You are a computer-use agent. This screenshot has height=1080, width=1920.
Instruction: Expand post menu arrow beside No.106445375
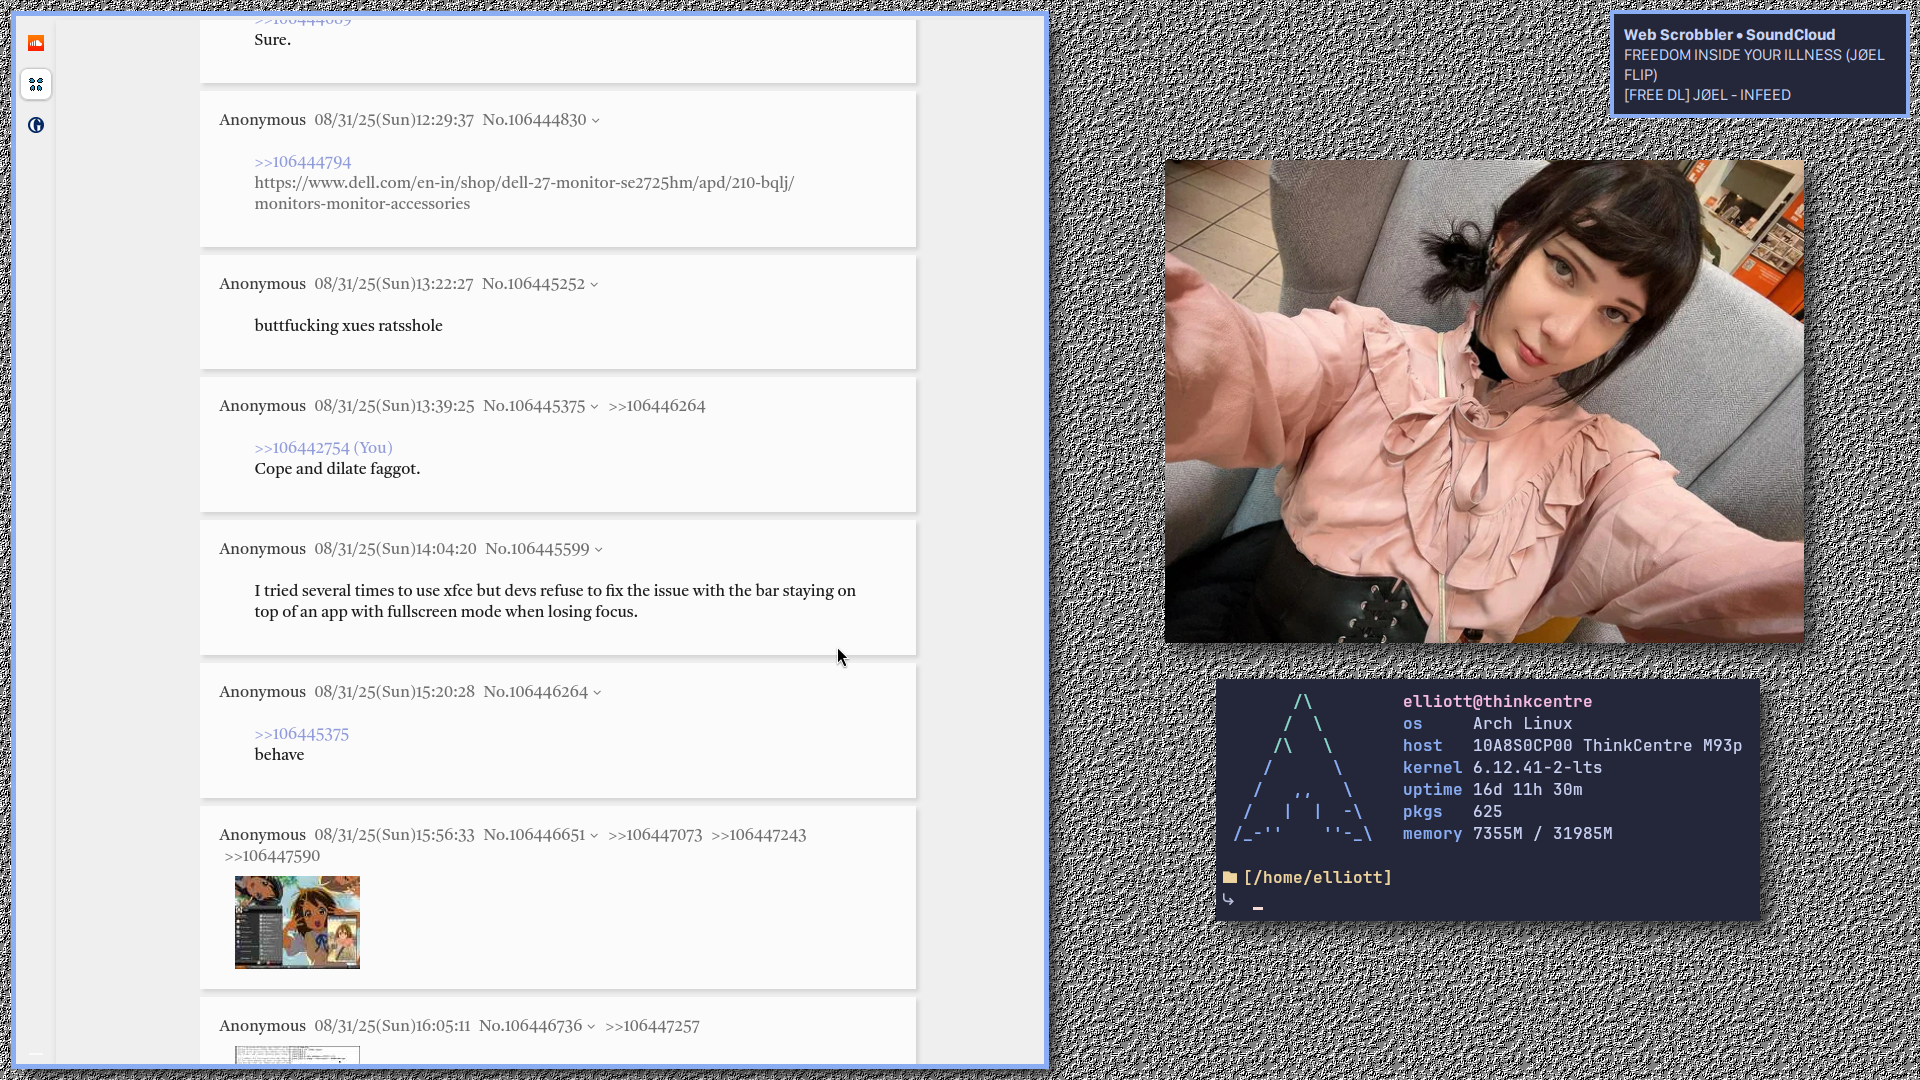point(594,407)
